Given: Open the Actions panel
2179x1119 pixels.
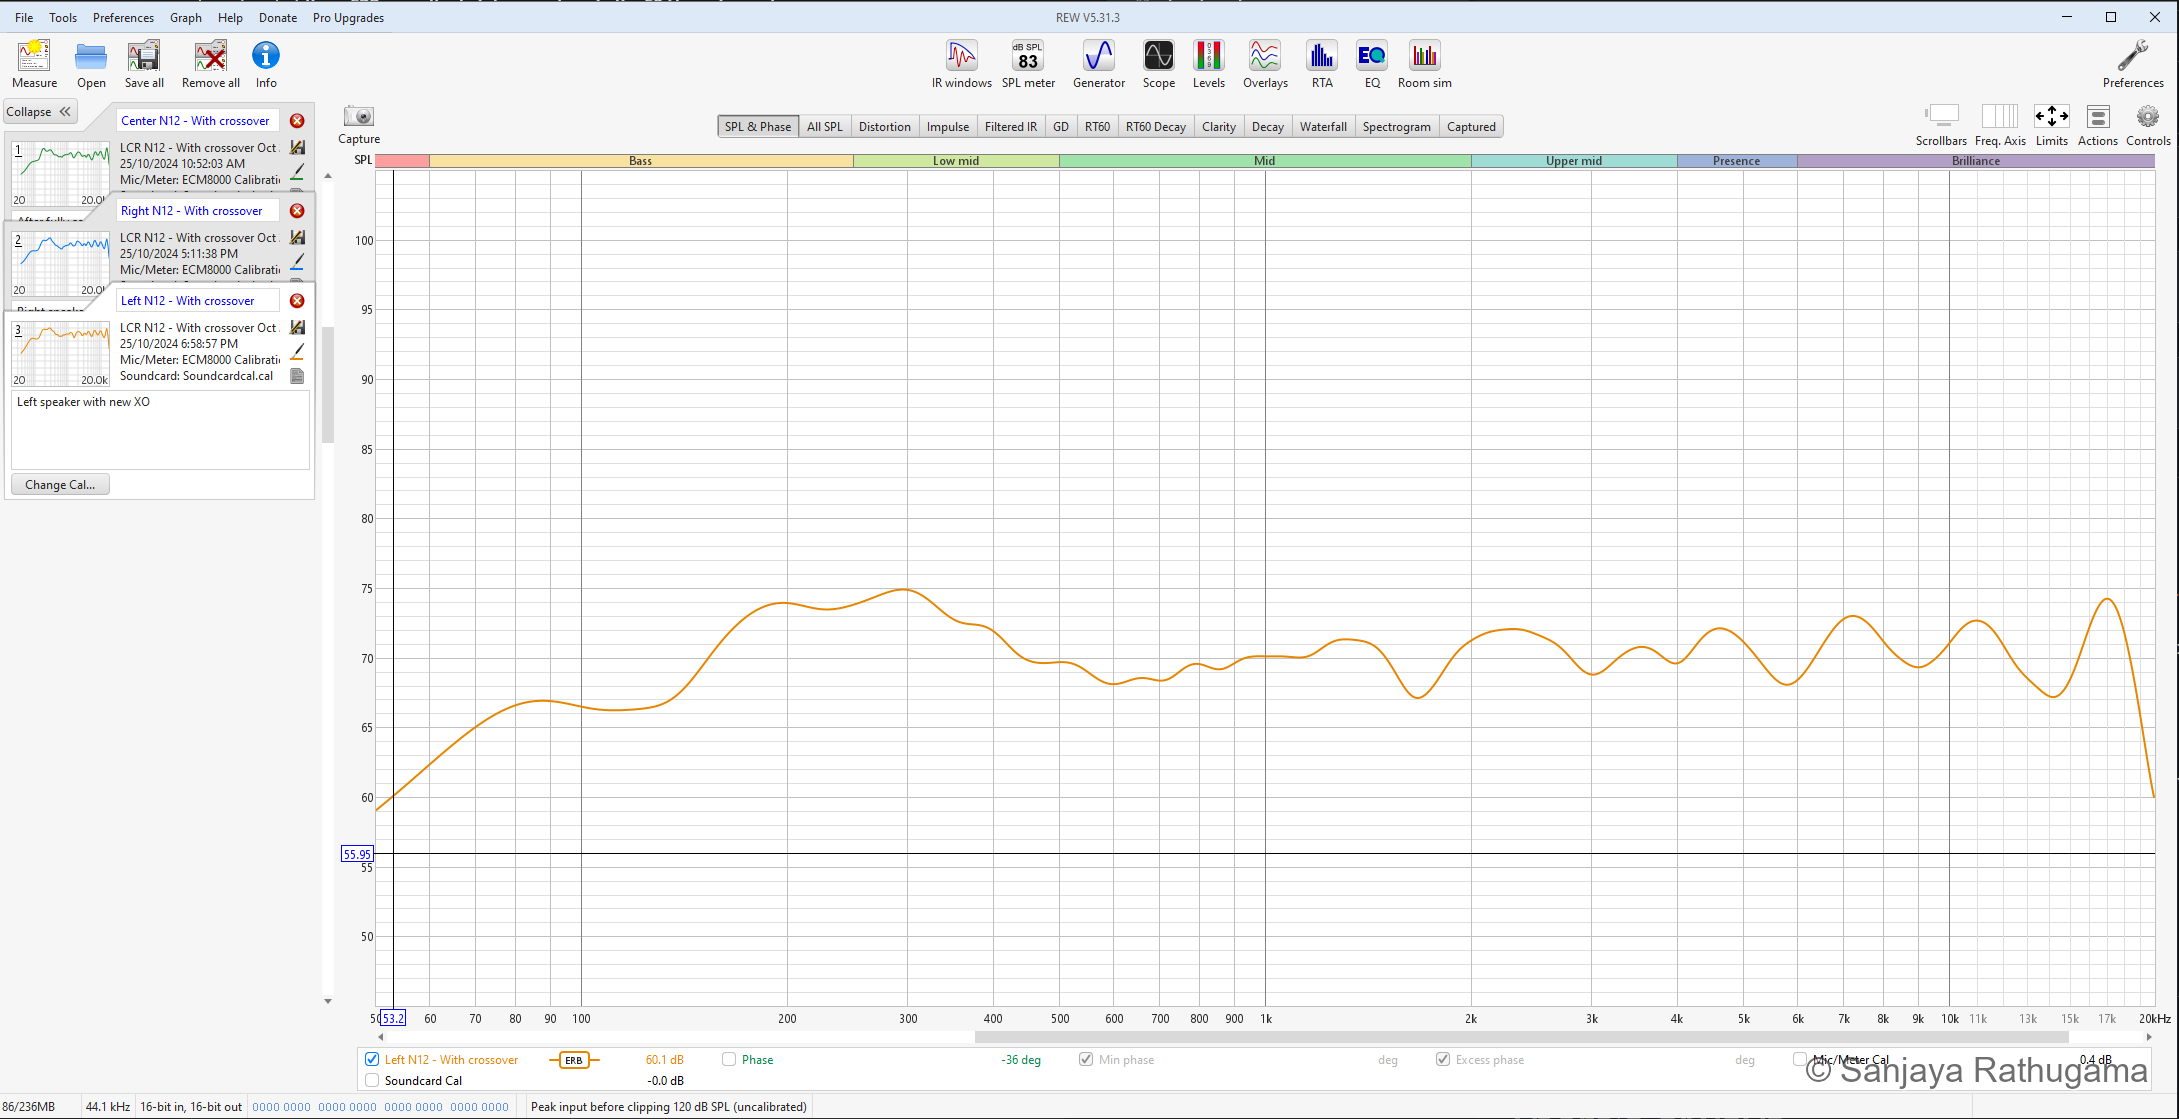Looking at the screenshot, I should click(x=2098, y=116).
